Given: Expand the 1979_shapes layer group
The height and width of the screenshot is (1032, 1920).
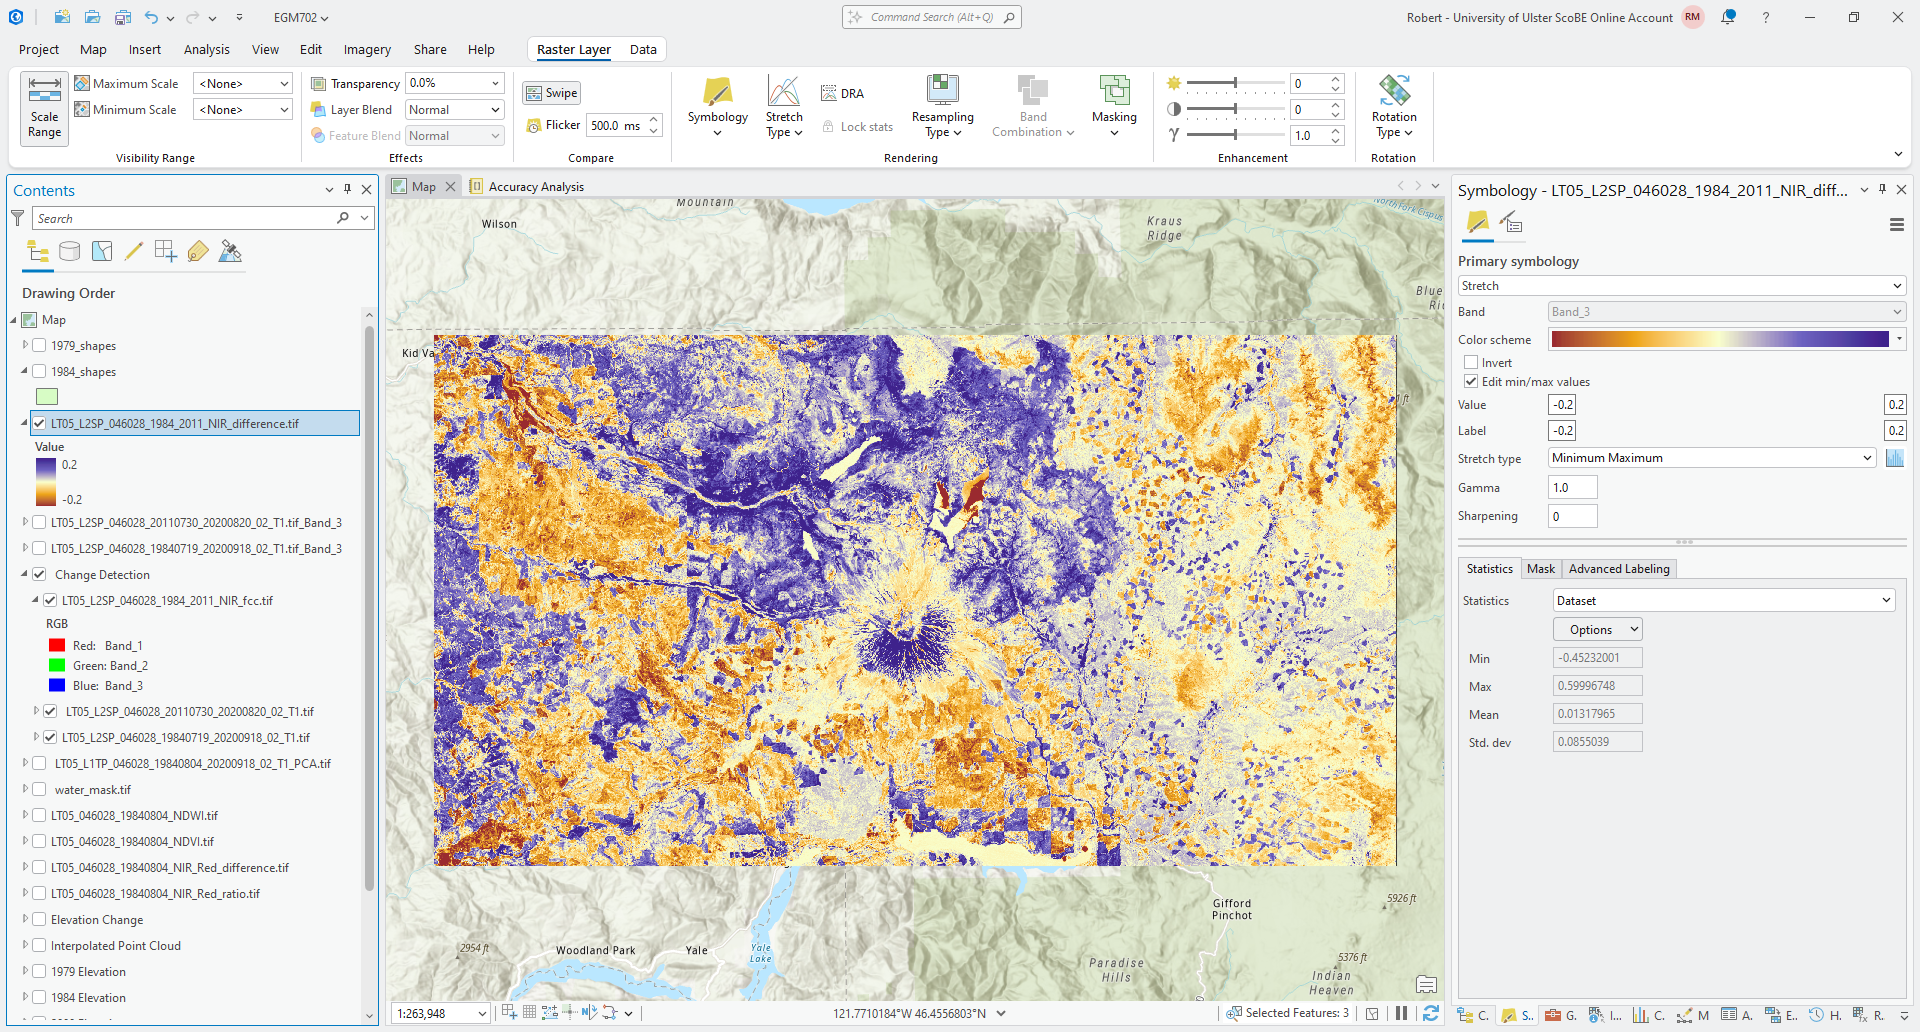Looking at the screenshot, I should [x=25, y=345].
